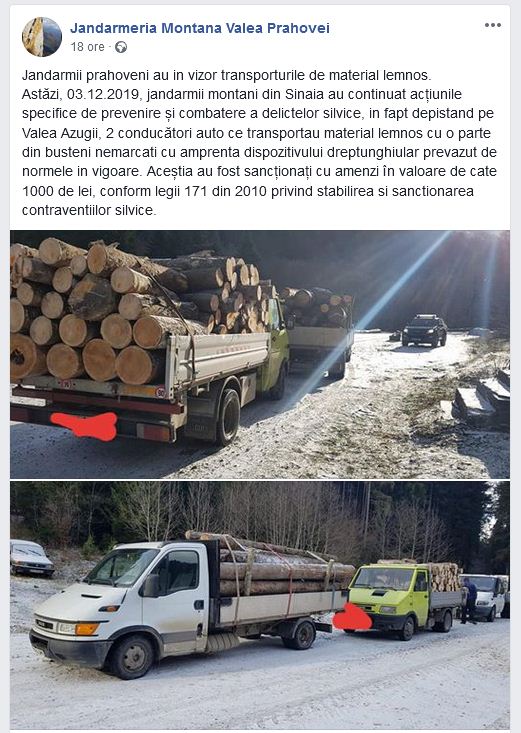The height and width of the screenshot is (733, 521).
Task: Click the man standing beside the green truck
Action: click(x=469, y=600)
